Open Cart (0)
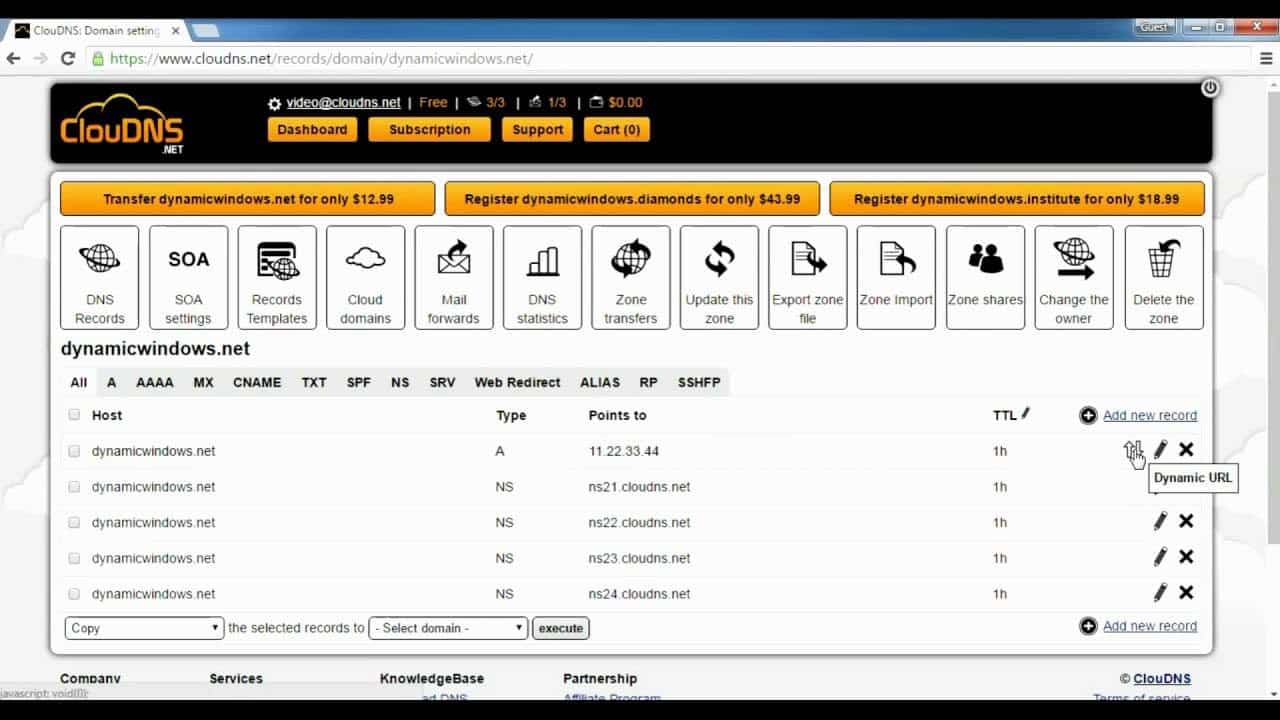The height and width of the screenshot is (720, 1280). point(617,130)
